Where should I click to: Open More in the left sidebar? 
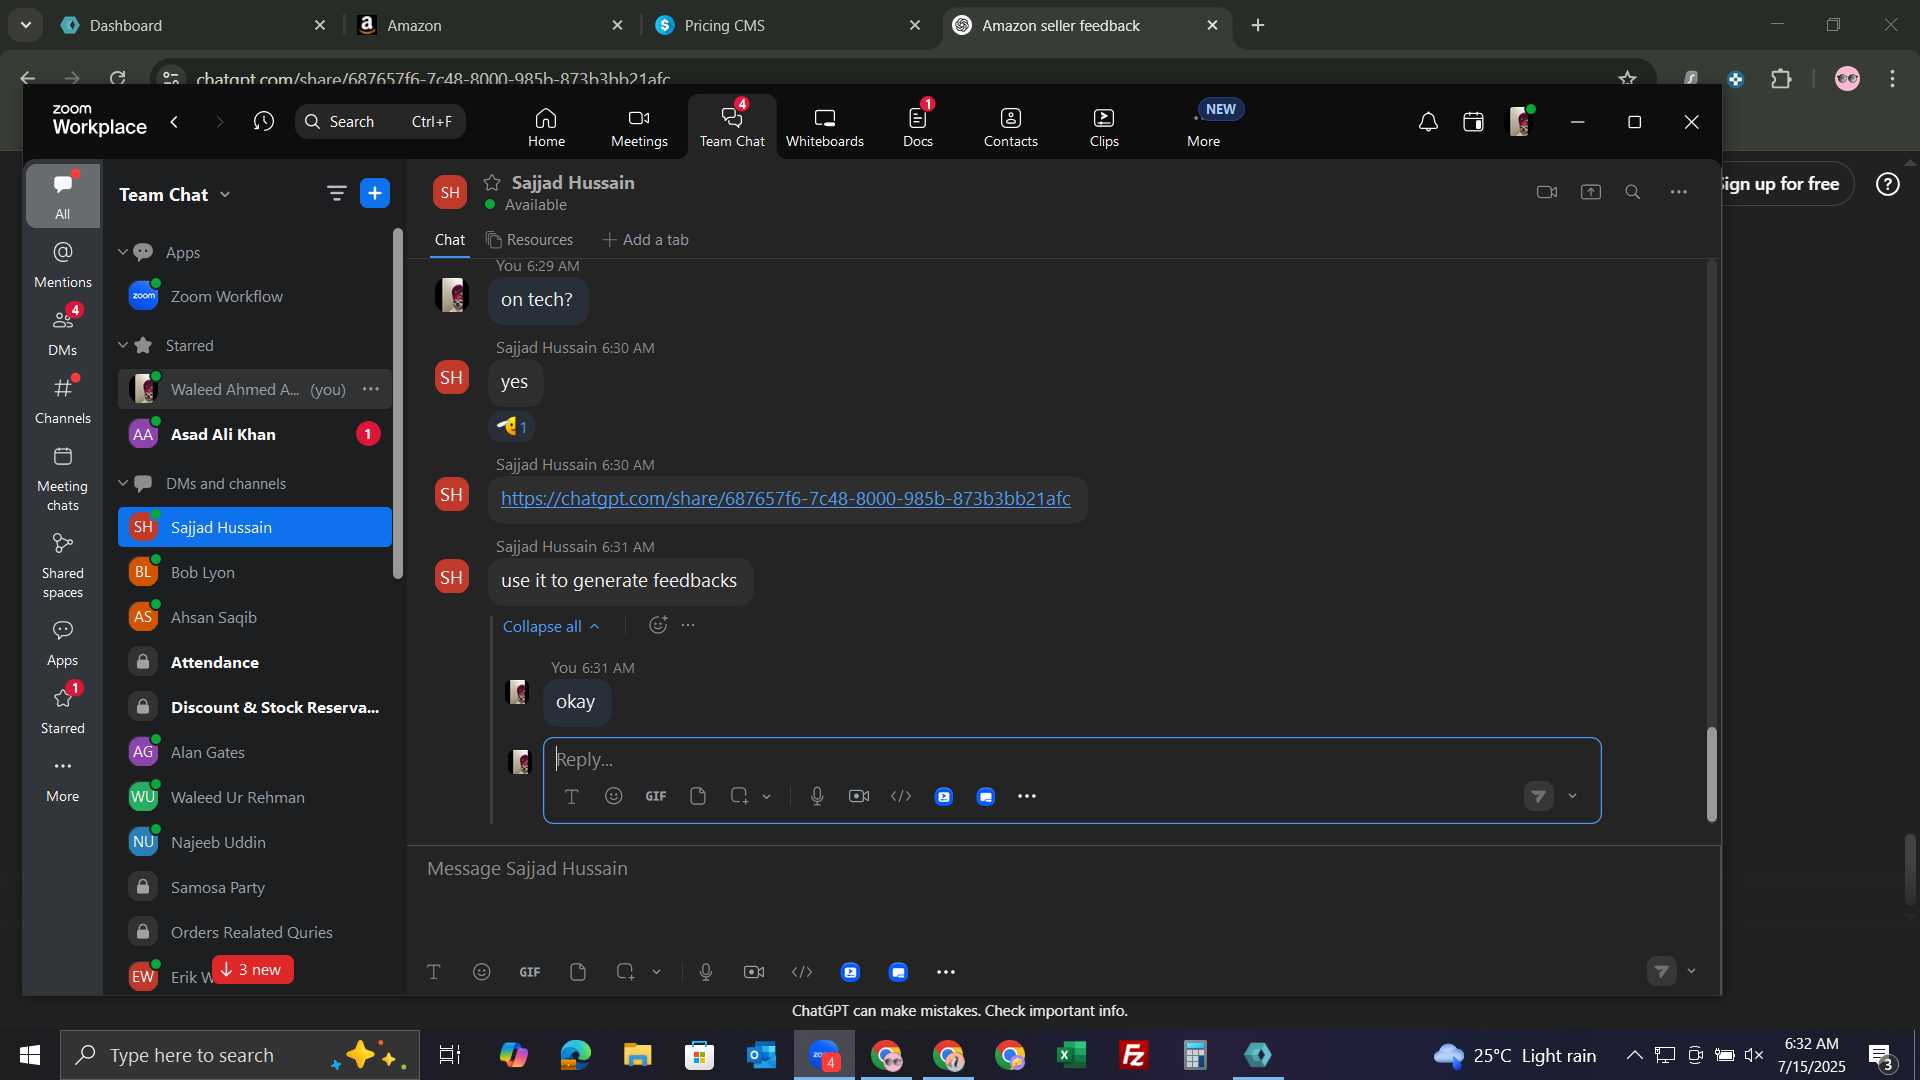(x=63, y=779)
